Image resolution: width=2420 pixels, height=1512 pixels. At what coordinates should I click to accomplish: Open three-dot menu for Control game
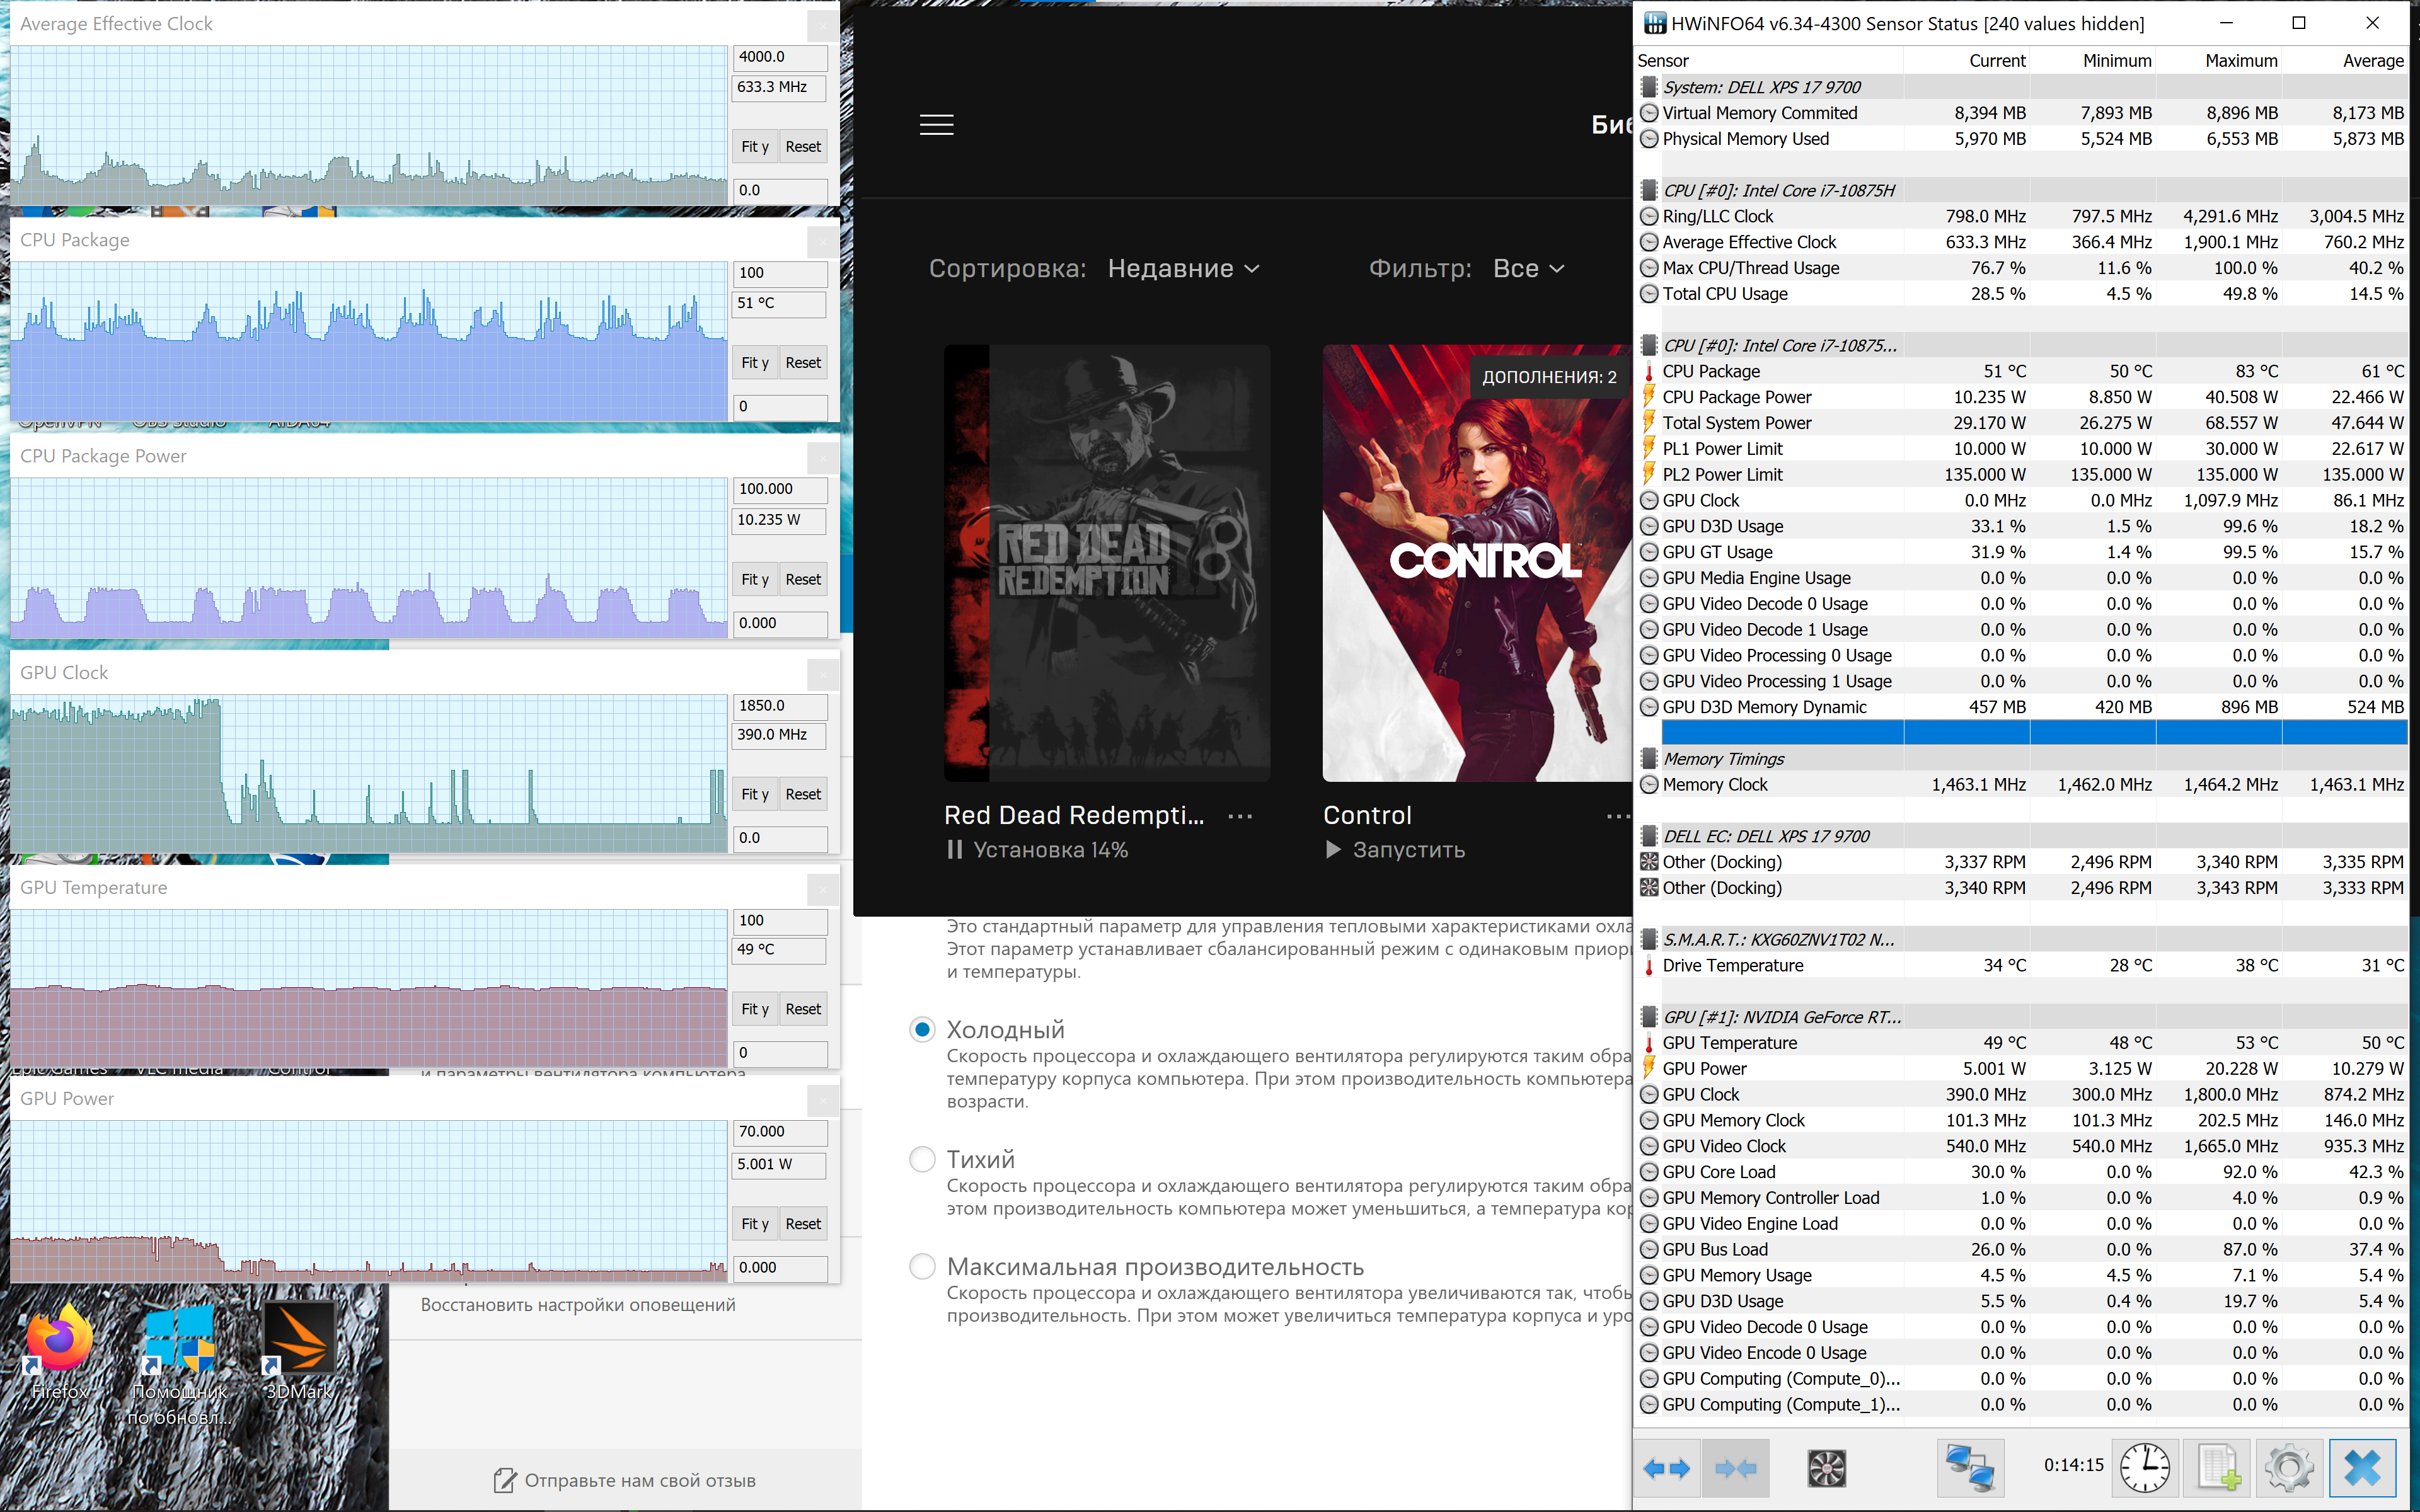click(1618, 816)
